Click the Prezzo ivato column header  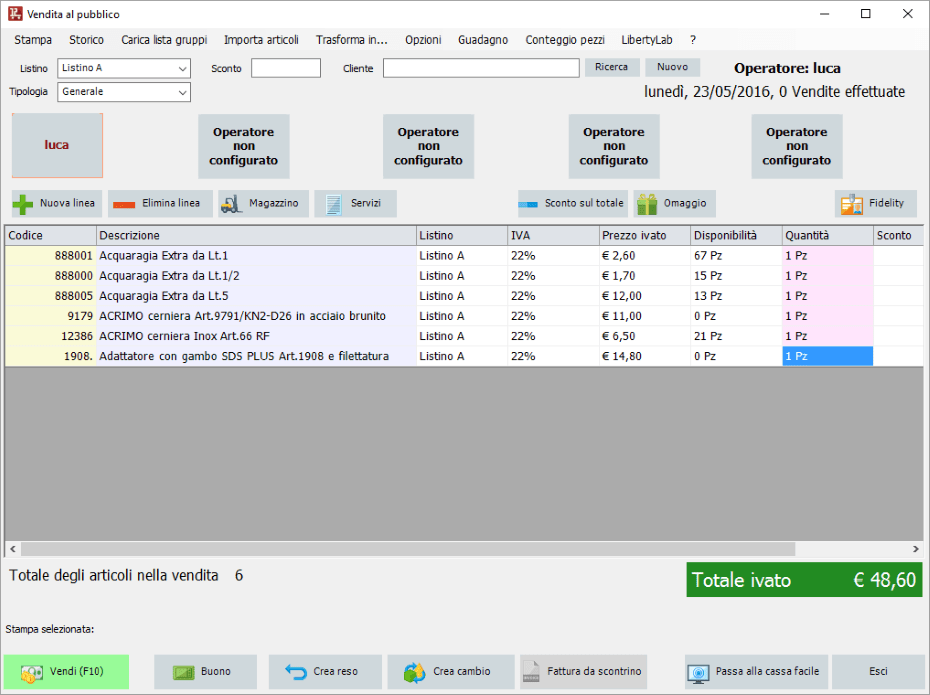645,235
